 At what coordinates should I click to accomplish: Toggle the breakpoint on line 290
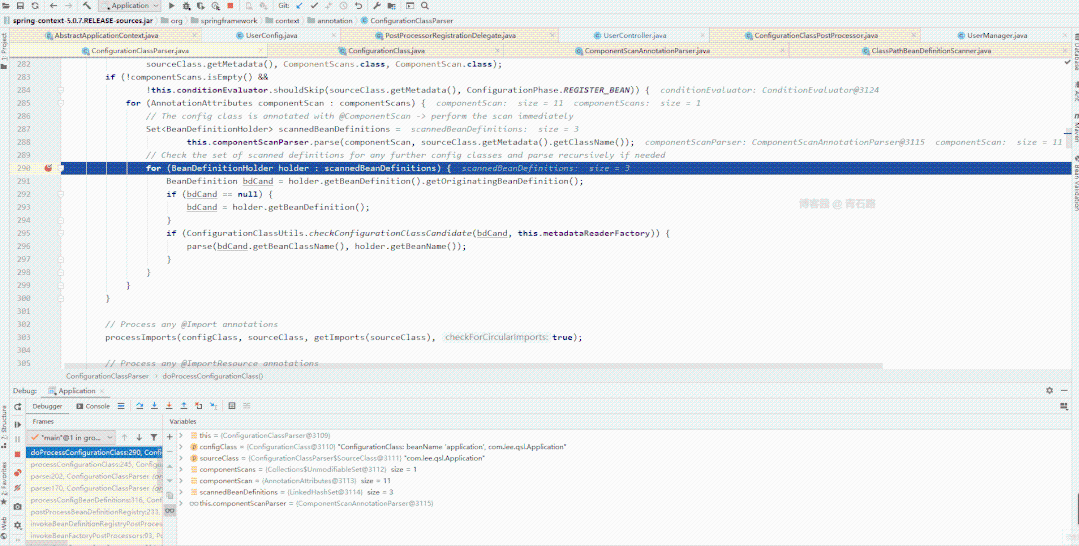pos(49,168)
